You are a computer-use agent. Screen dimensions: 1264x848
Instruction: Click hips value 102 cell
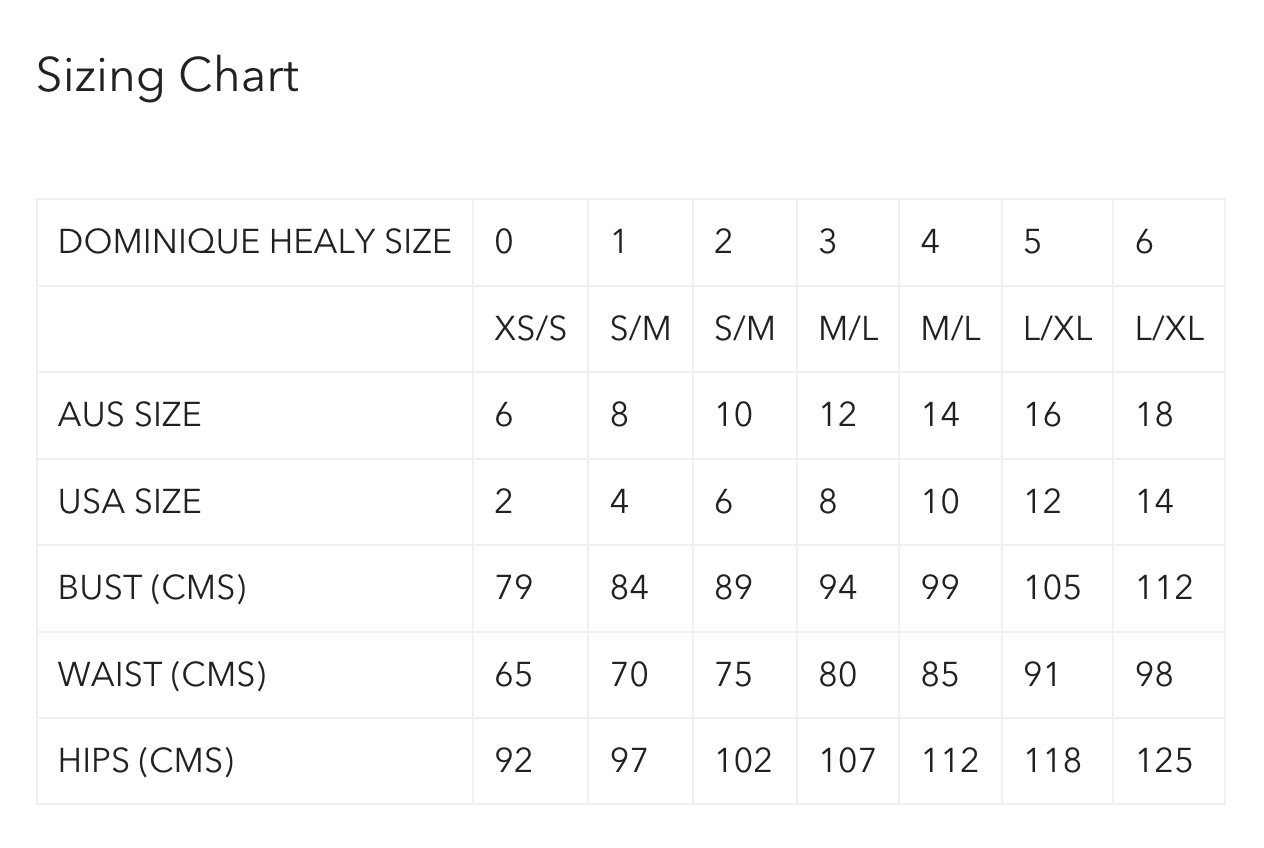tap(743, 761)
